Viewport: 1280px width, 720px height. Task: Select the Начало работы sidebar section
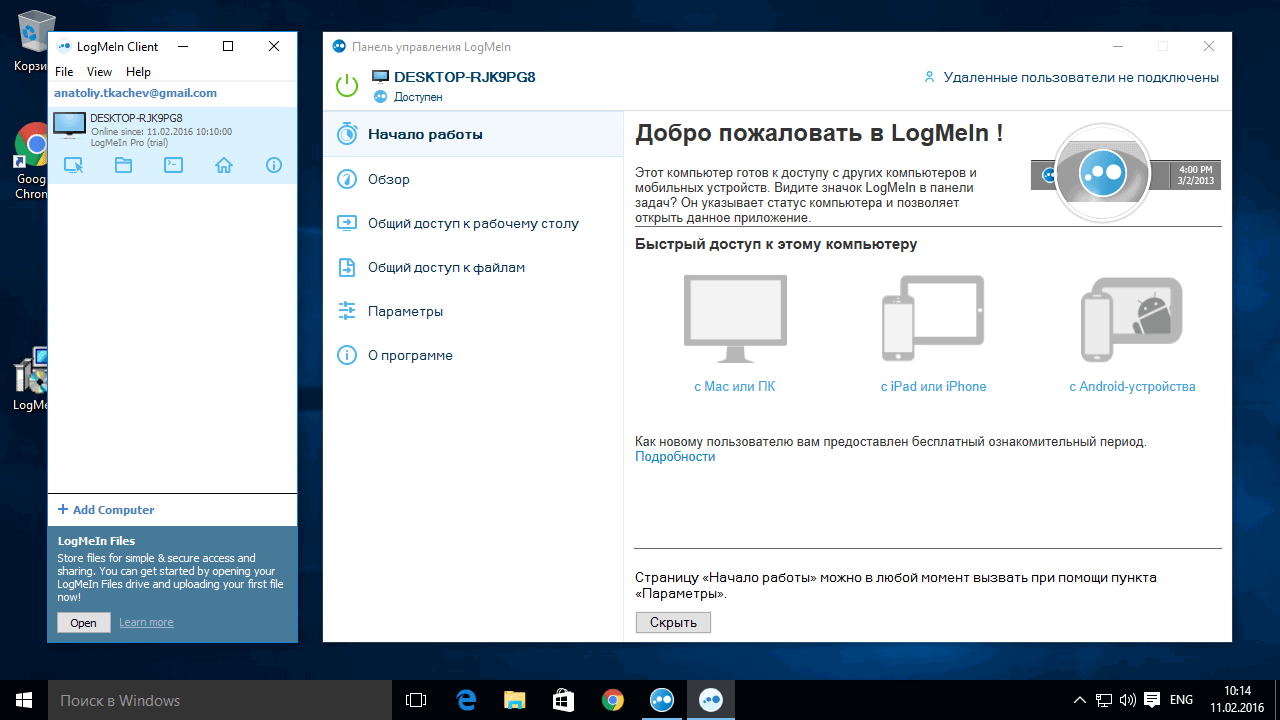click(x=473, y=134)
